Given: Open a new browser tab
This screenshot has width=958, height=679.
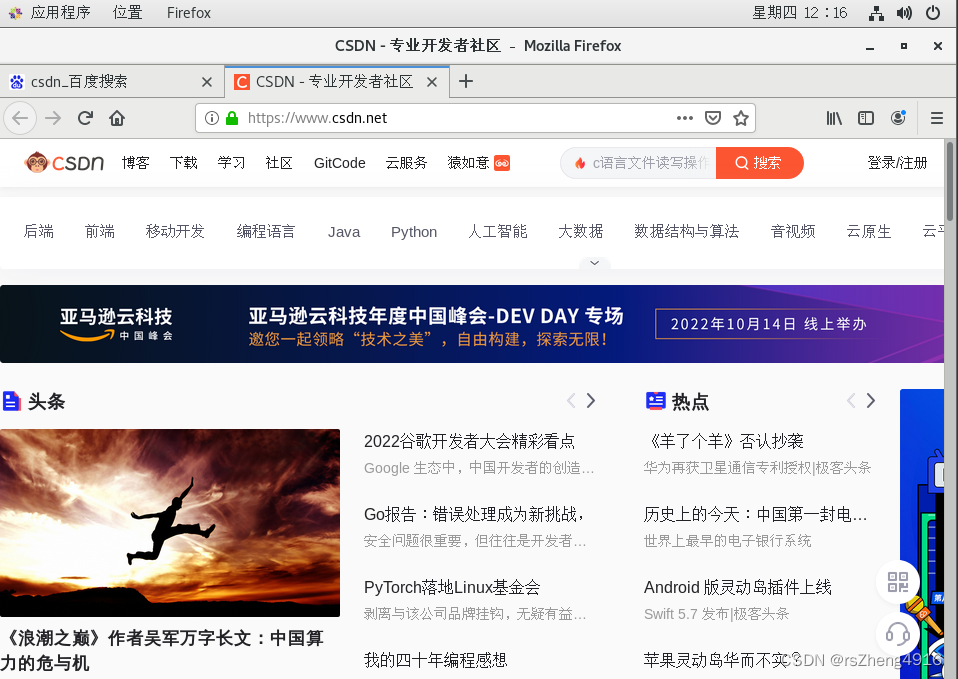Looking at the screenshot, I should coord(466,81).
